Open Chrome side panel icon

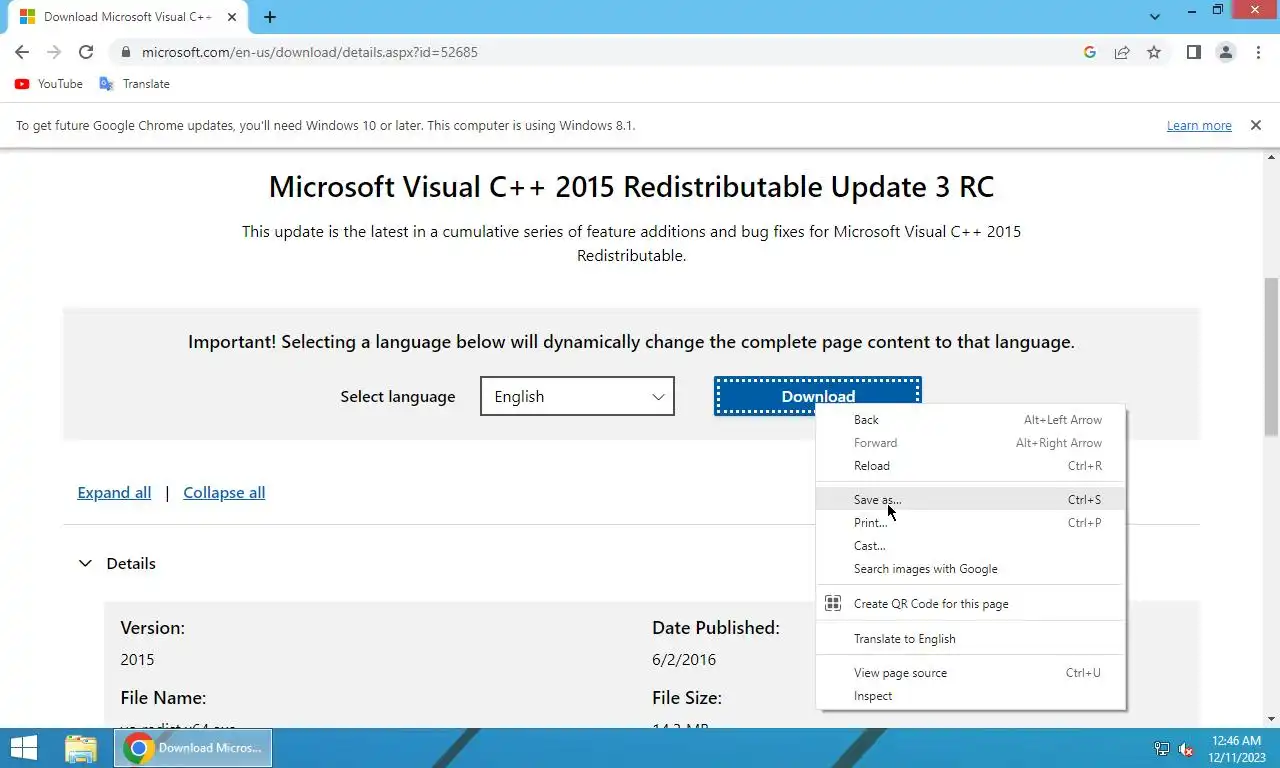(1194, 52)
